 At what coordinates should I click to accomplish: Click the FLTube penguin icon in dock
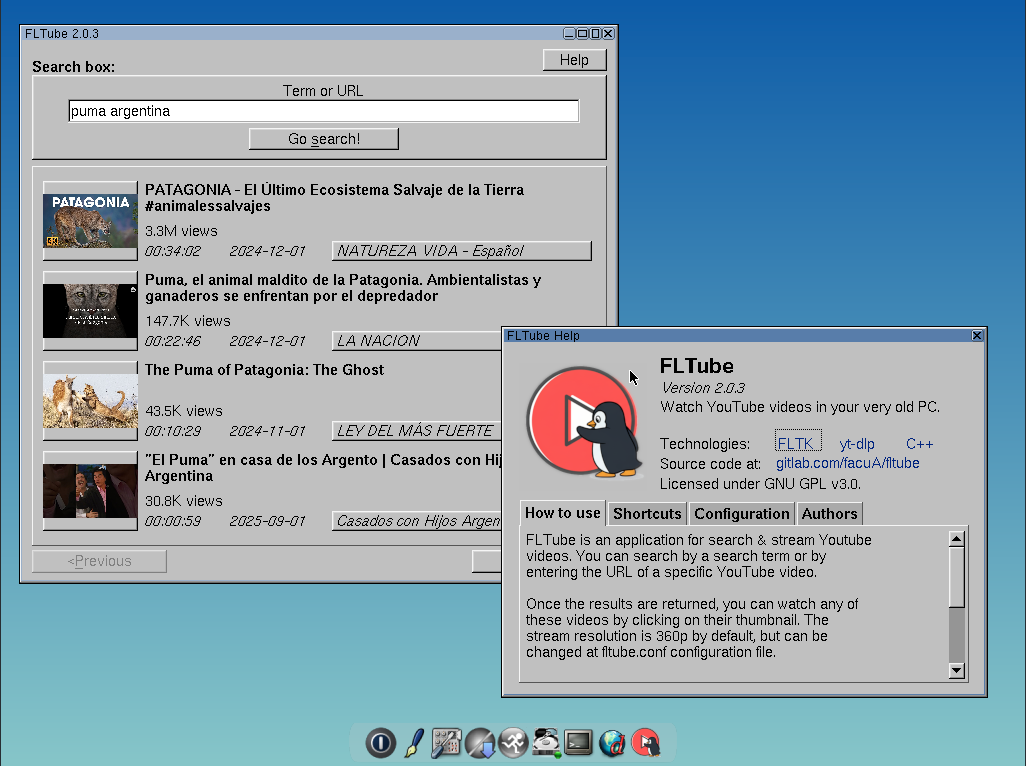click(x=646, y=743)
